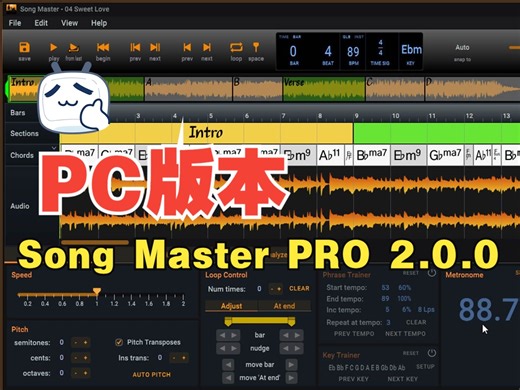
Task: Select the Bbma7 chord in bar 9
Action: click(371, 155)
